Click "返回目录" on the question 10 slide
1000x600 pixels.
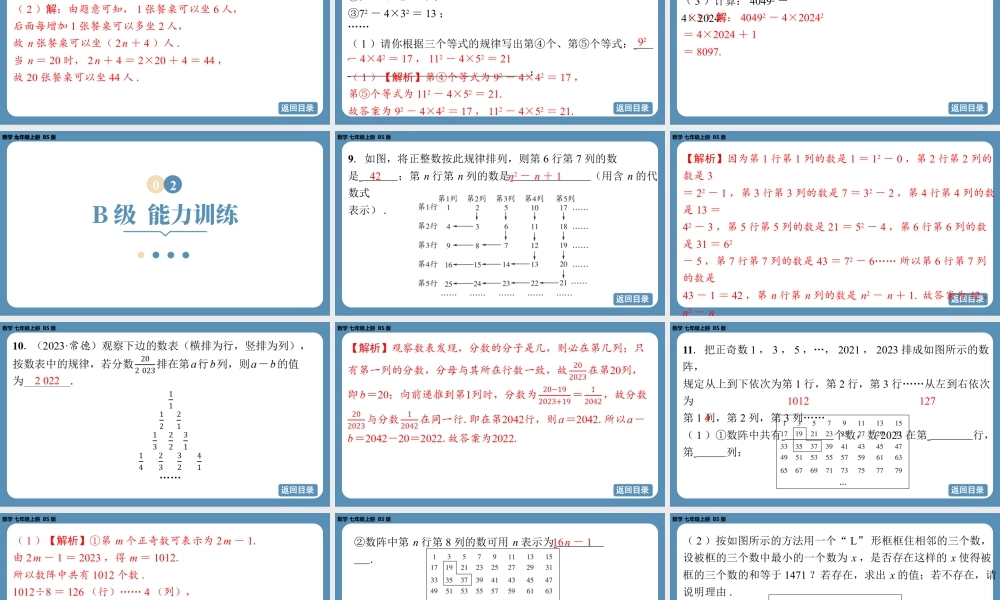[300, 490]
